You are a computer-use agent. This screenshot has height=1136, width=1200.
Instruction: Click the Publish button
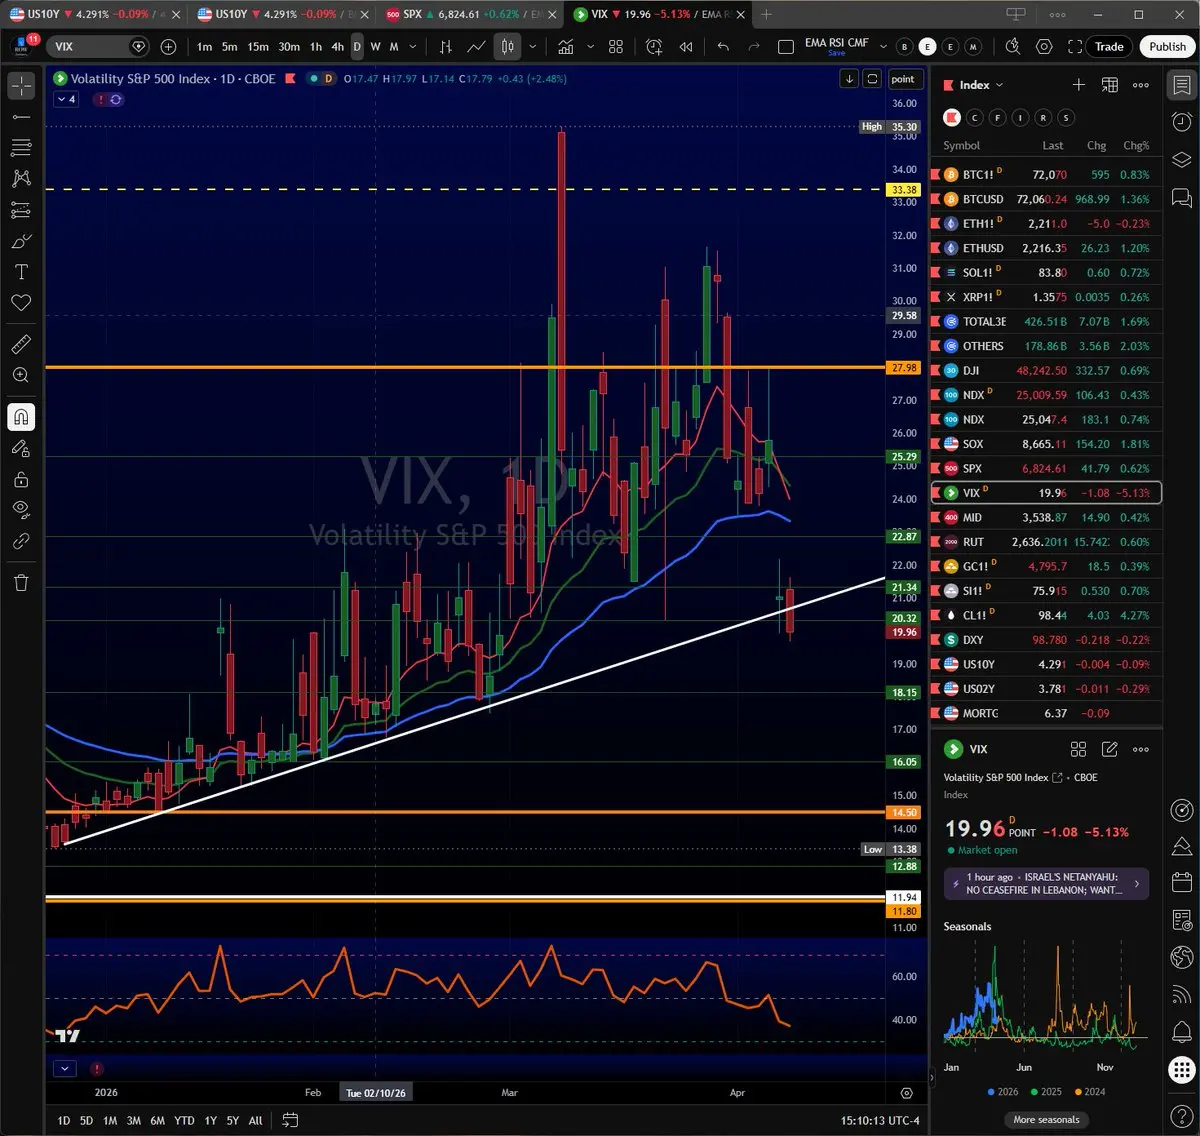pyautogui.click(x=1167, y=46)
